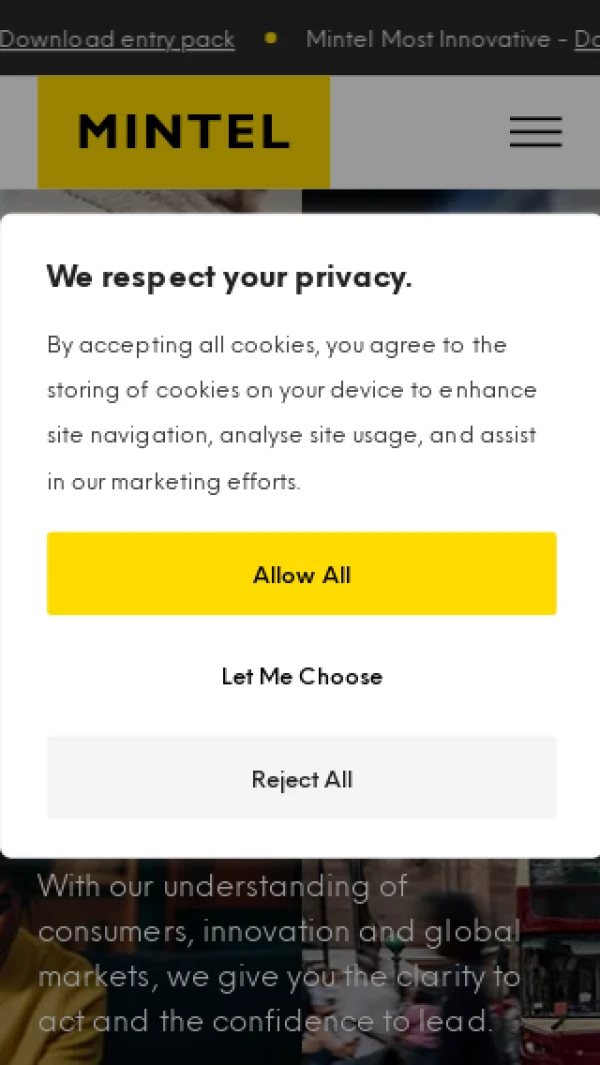Image resolution: width=600 pixels, height=1065 pixels.
Task: Open the hamburger navigation menu
Action: click(535, 132)
